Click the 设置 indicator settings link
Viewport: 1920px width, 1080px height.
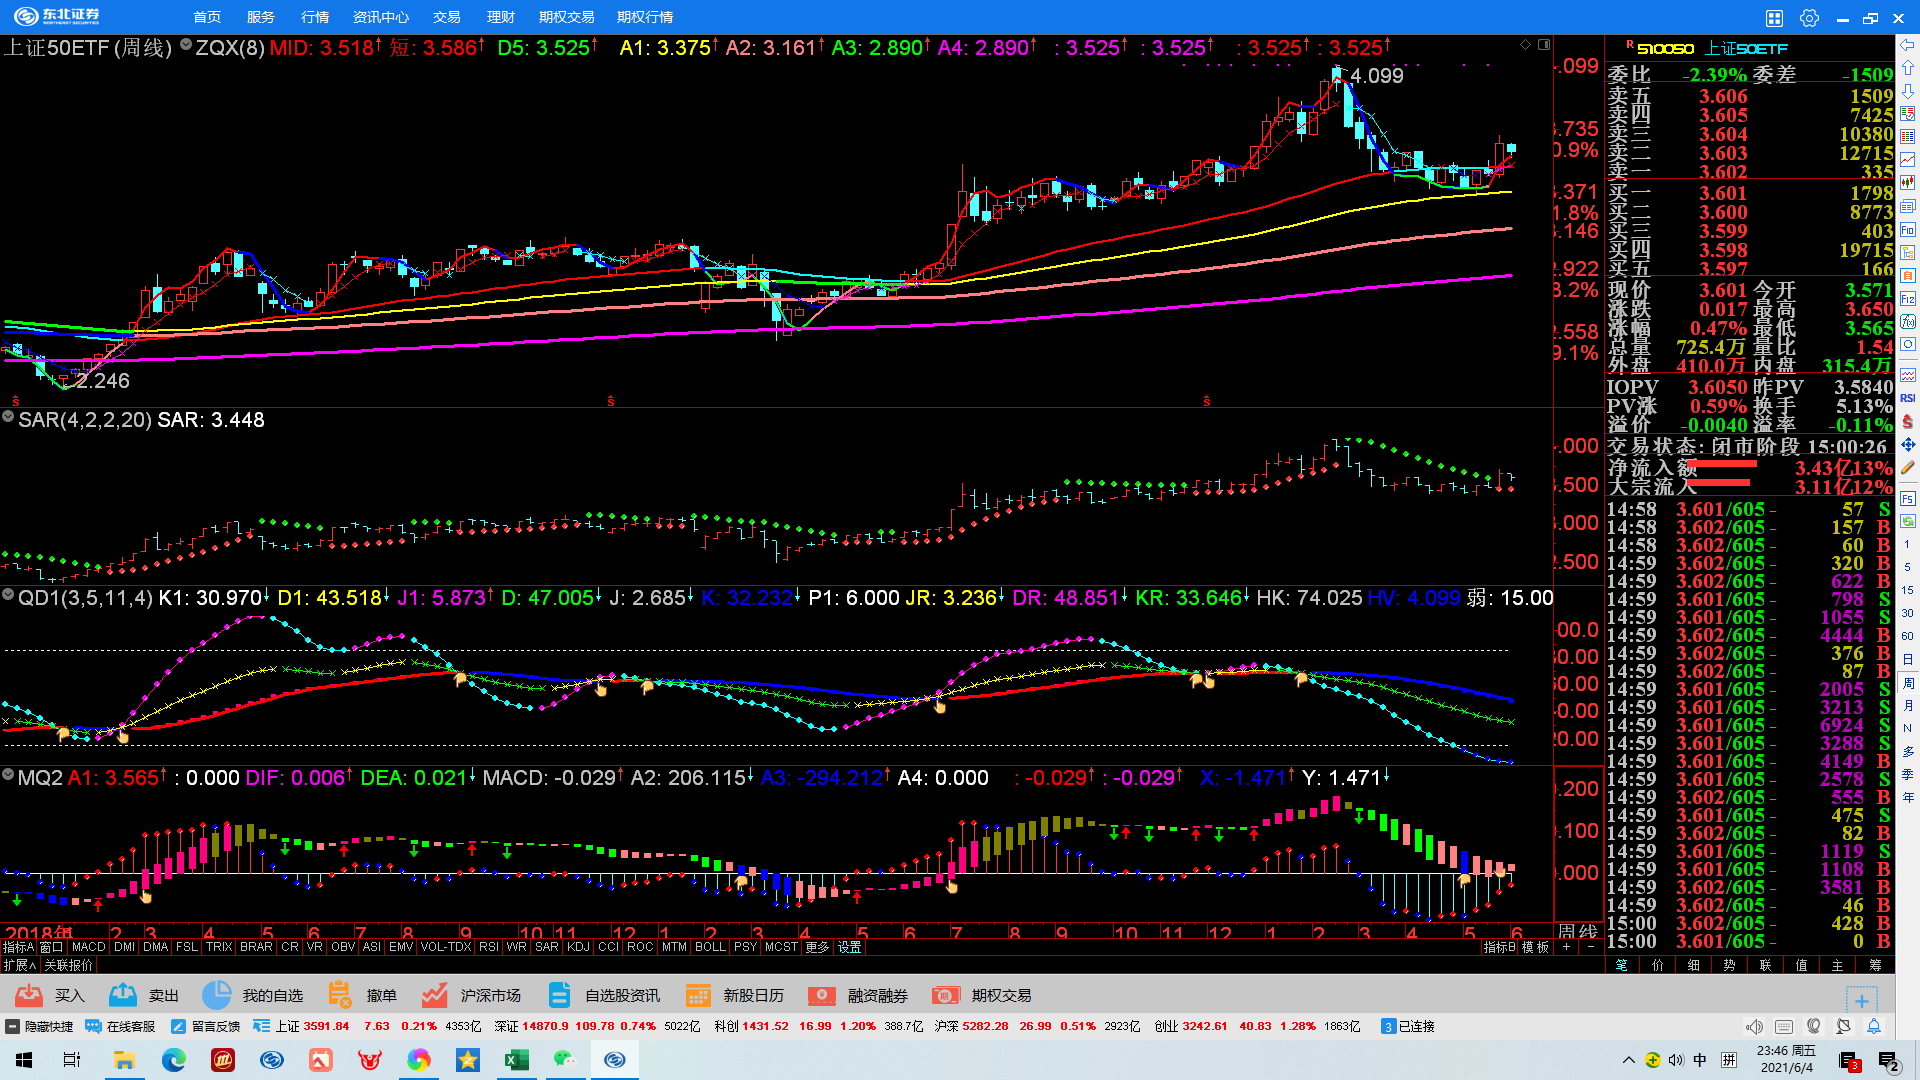[x=850, y=947]
